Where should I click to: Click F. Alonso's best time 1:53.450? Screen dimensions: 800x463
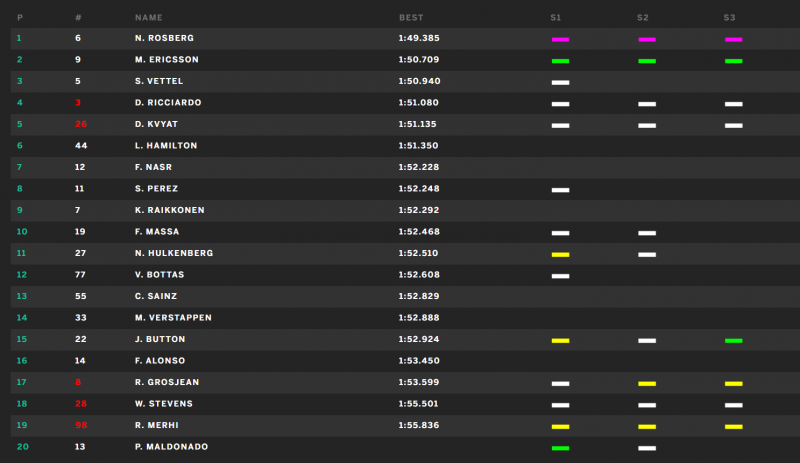coord(419,360)
